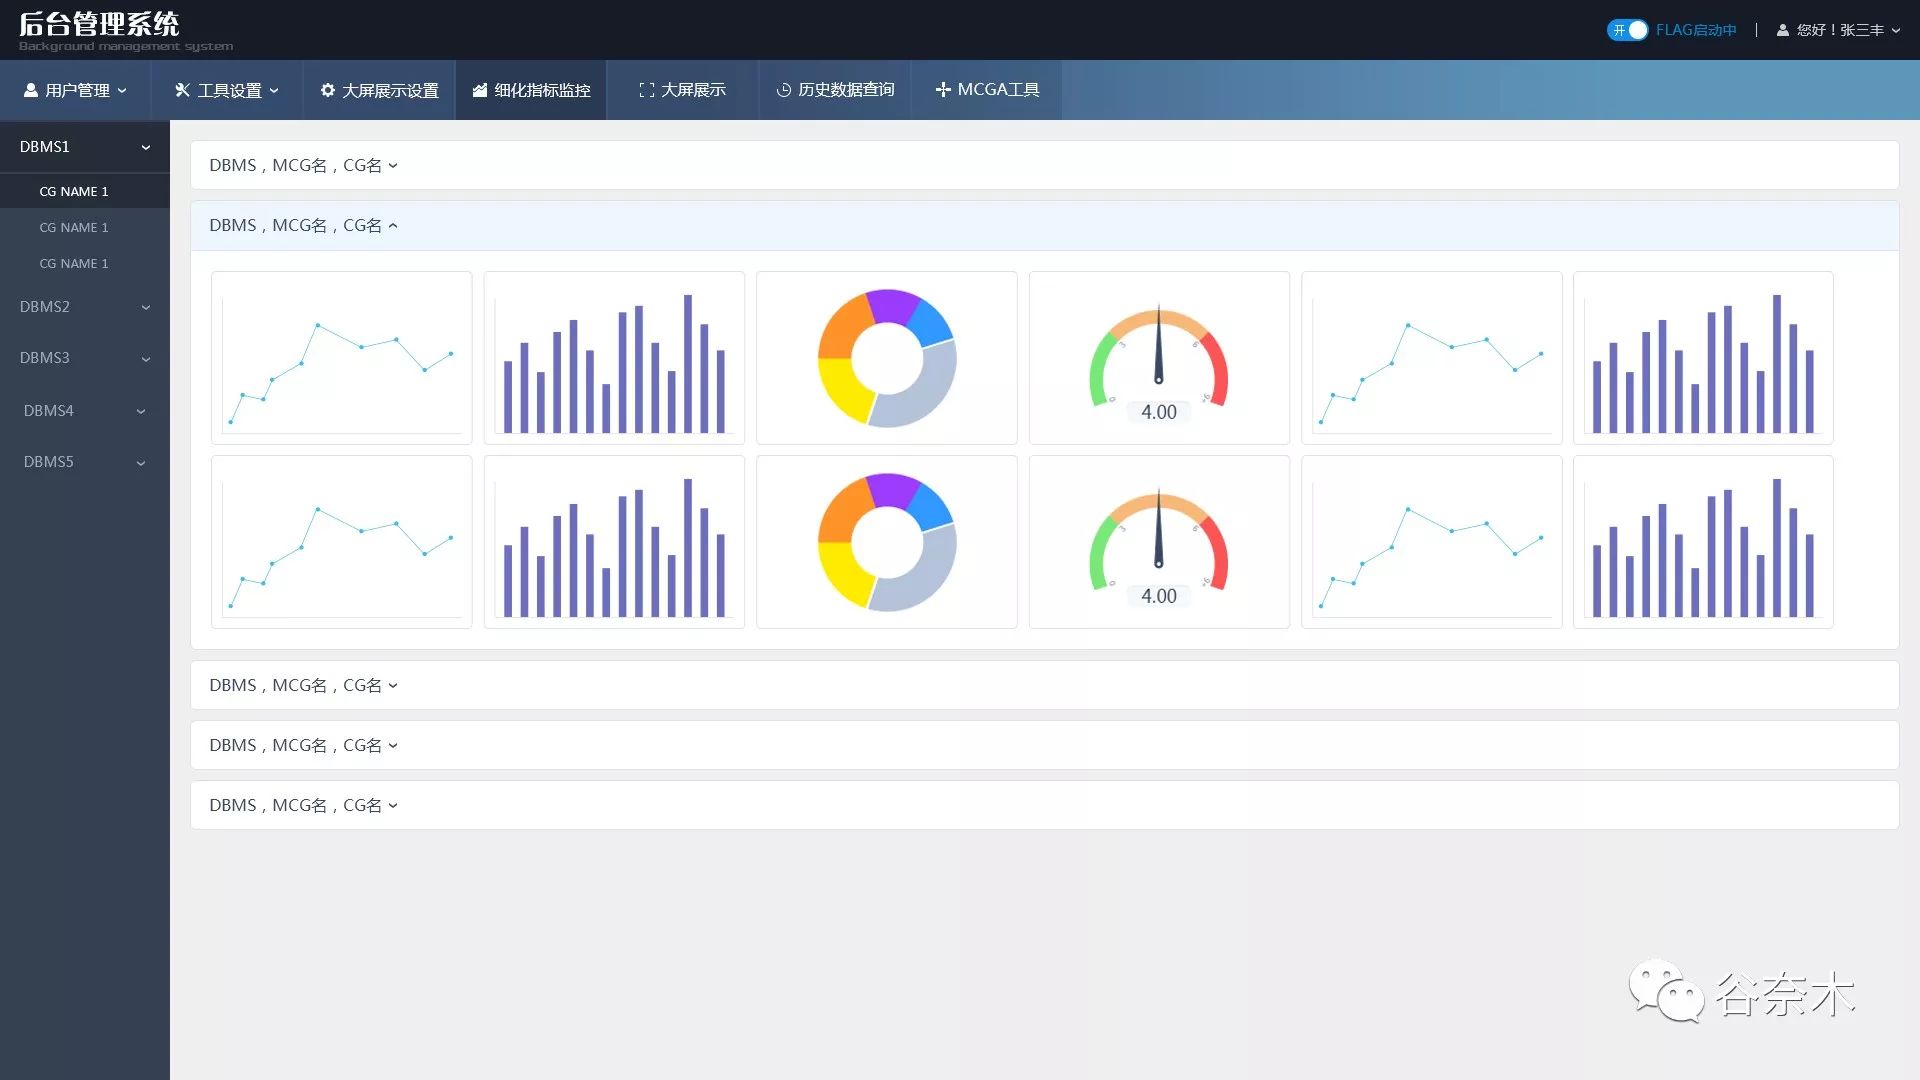Expand the fourth DBMS，MCG名，CG名 panel
The height and width of the screenshot is (1080, 1920).
tap(1044, 745)
